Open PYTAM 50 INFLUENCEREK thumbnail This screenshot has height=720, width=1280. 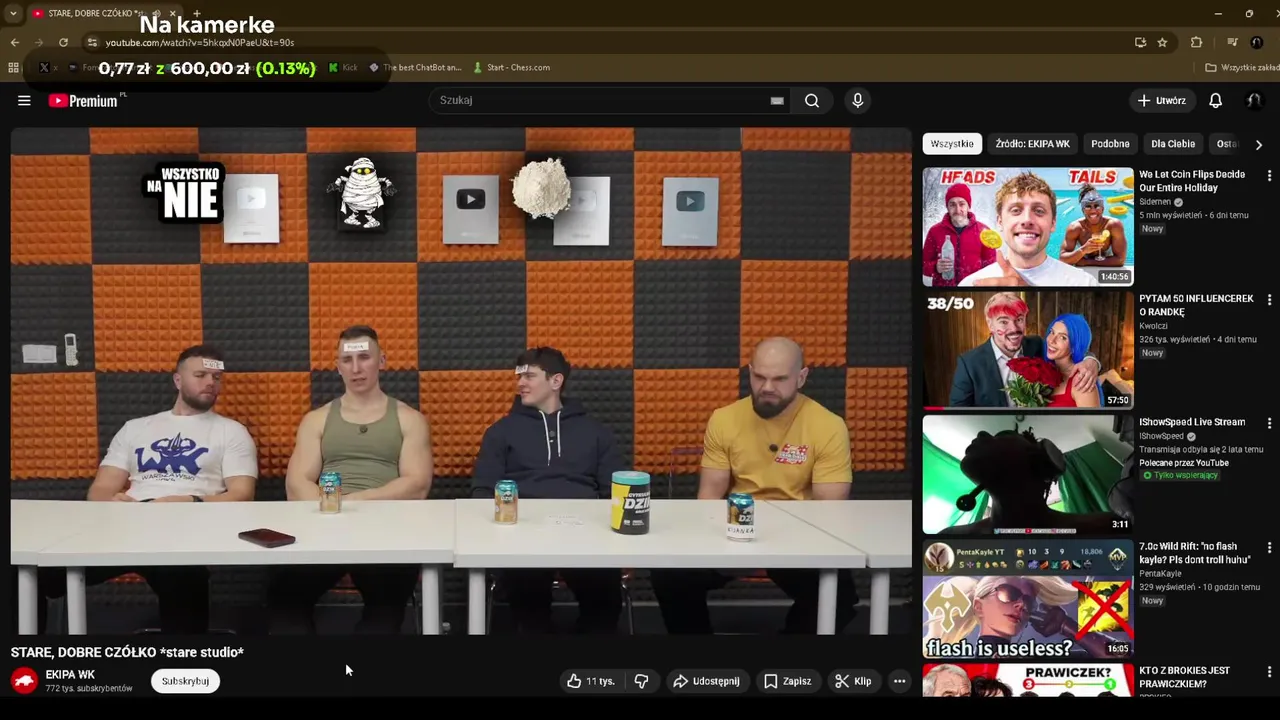[1028, 350]
